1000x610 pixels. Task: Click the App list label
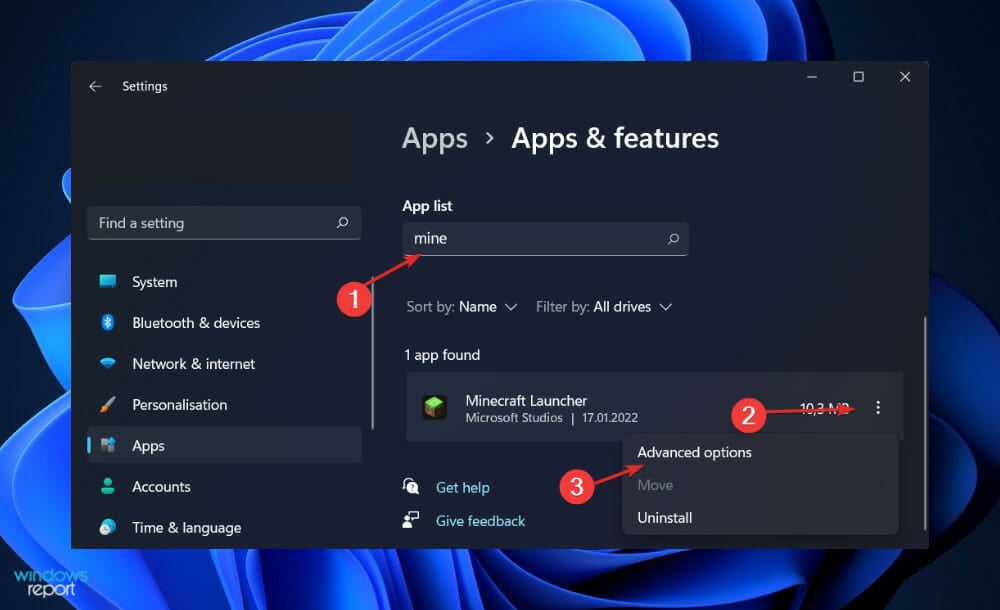[x=427, y=206]
